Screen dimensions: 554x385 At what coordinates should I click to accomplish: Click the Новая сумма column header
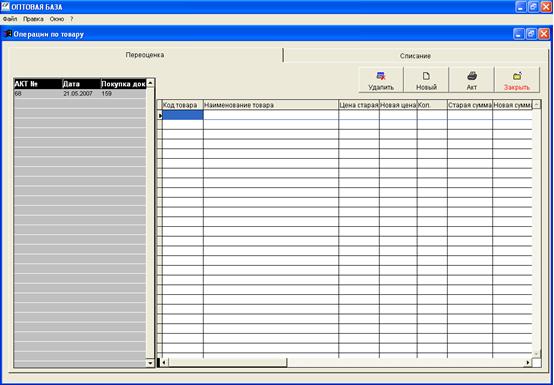512,105
